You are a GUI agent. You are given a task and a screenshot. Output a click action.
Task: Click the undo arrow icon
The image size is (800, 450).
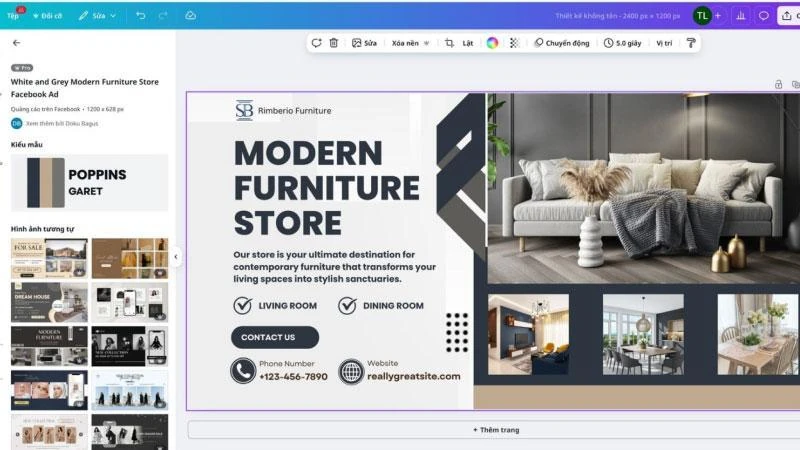(x=141, y=16)
